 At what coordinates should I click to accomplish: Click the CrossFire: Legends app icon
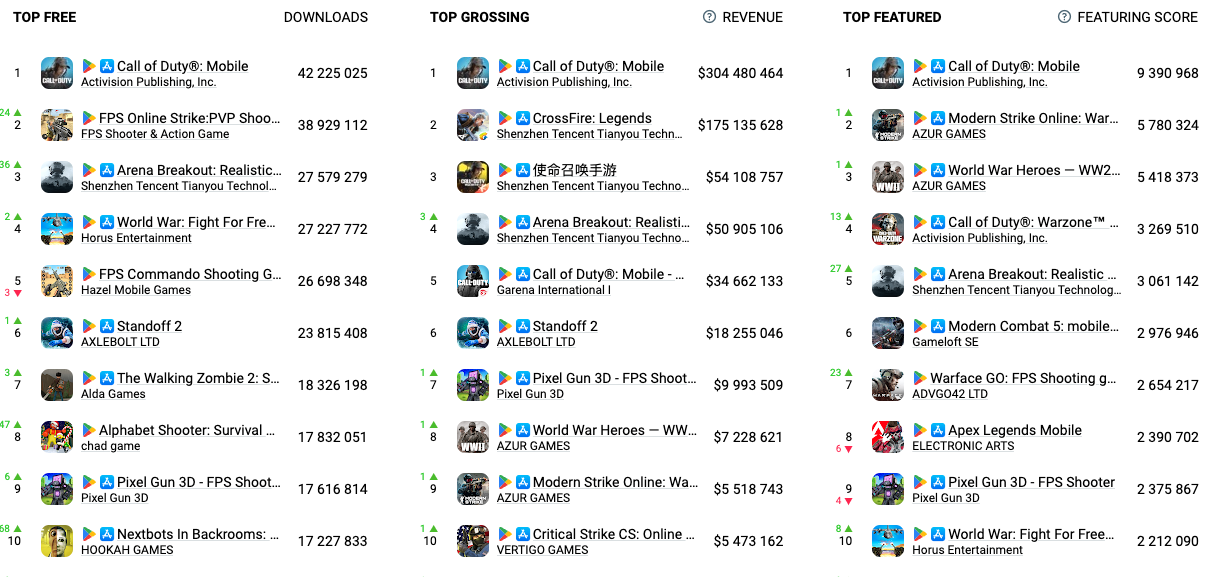[x=473, y=125]
